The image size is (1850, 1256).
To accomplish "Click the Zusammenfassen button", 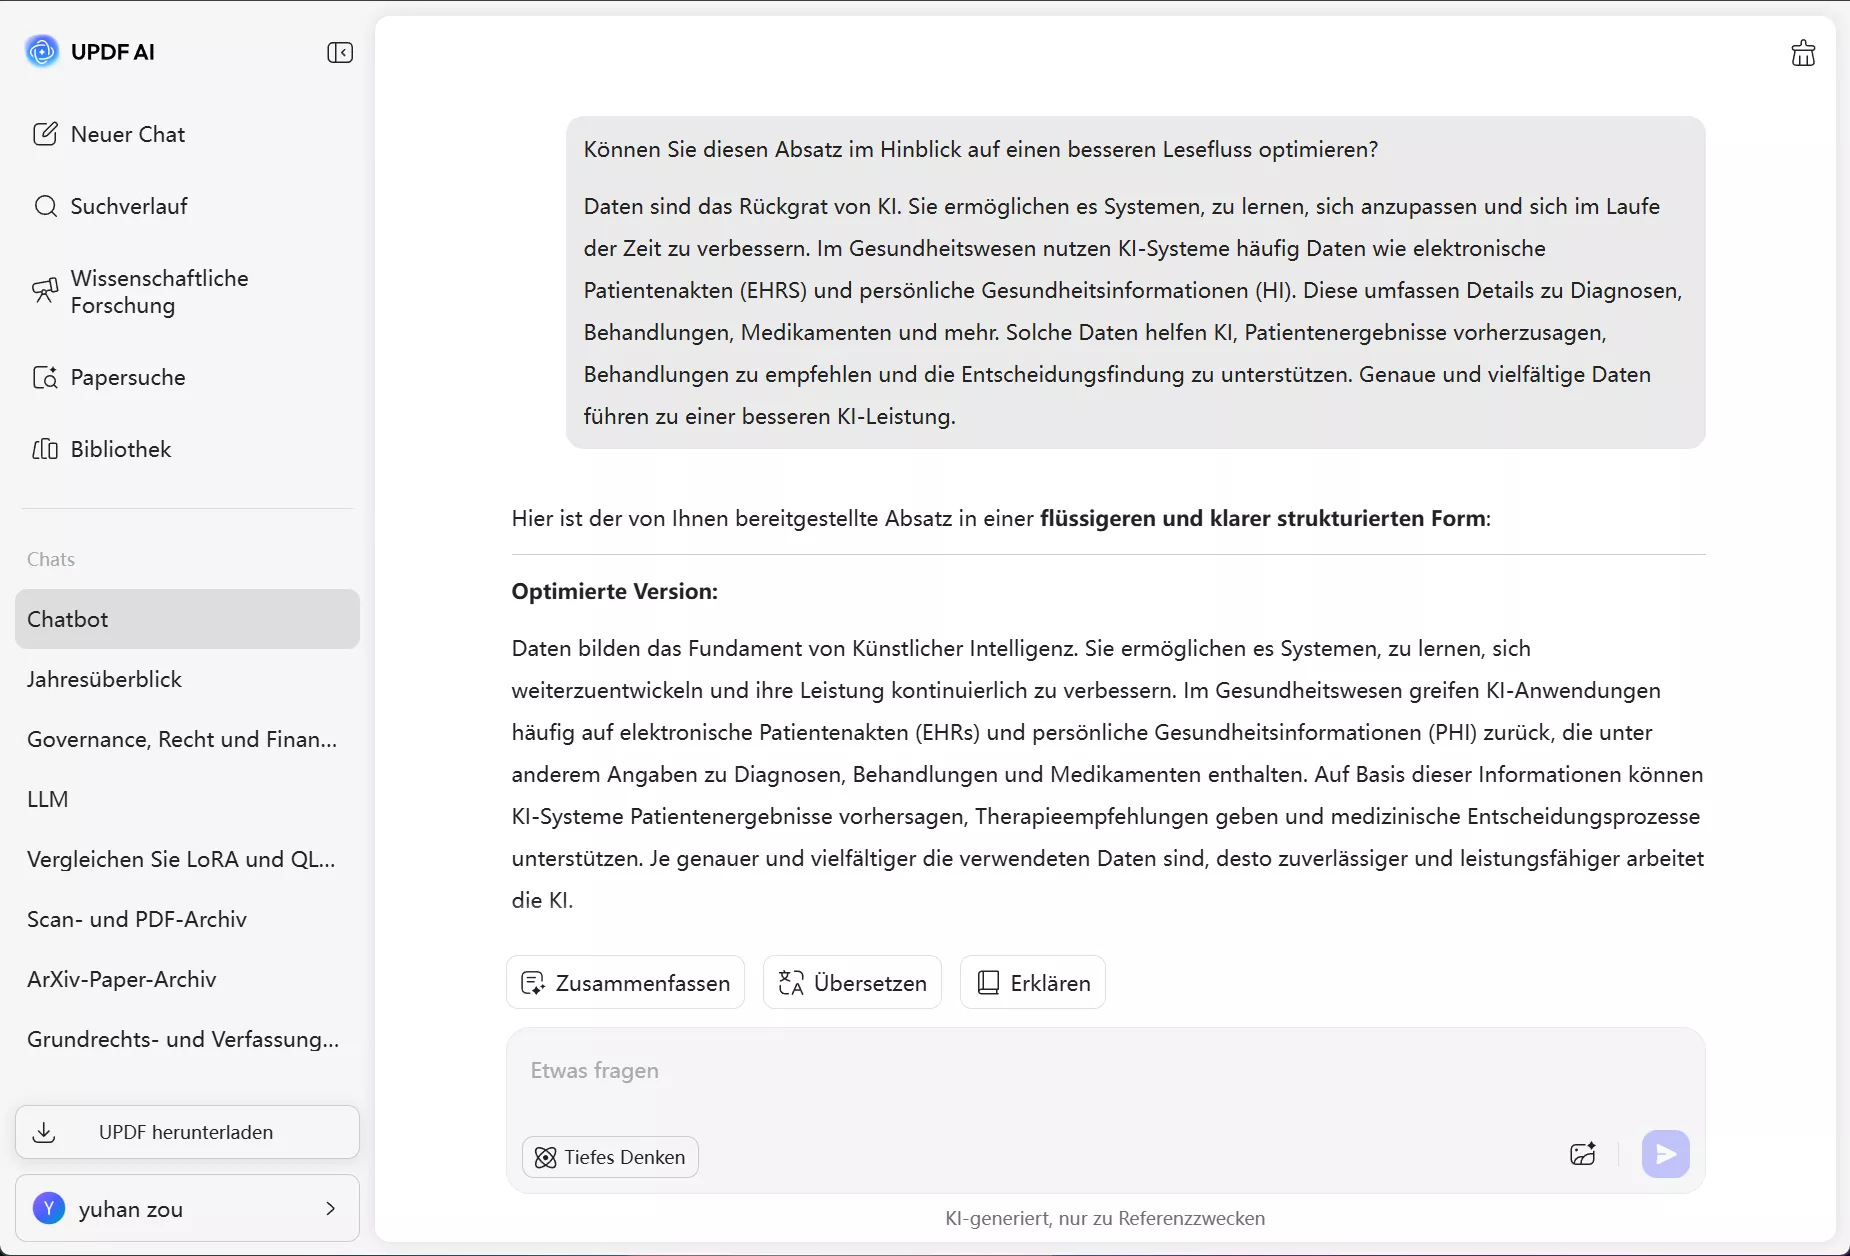I will 625,983.
